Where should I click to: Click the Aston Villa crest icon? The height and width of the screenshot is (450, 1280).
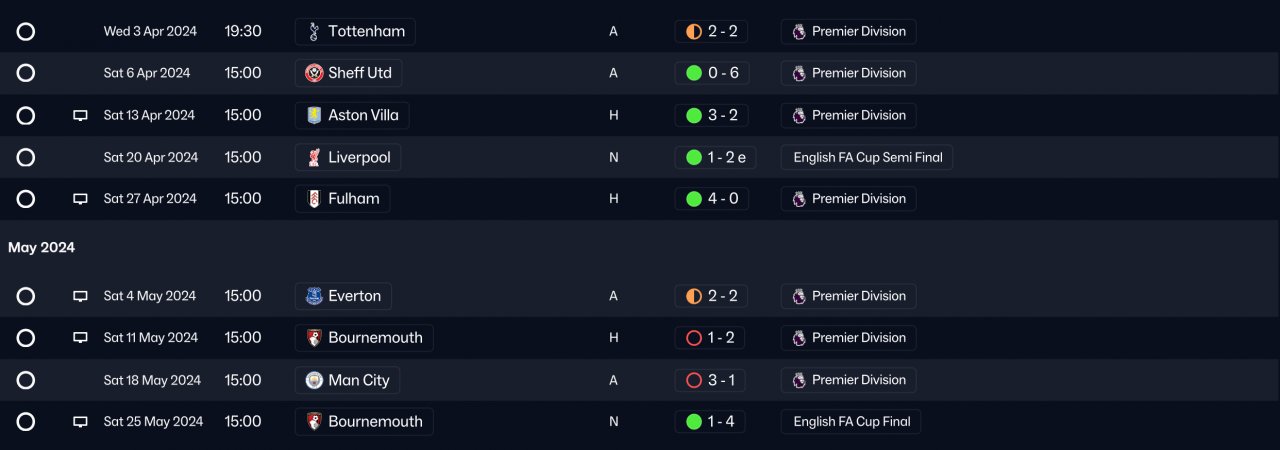coord(314,115)
